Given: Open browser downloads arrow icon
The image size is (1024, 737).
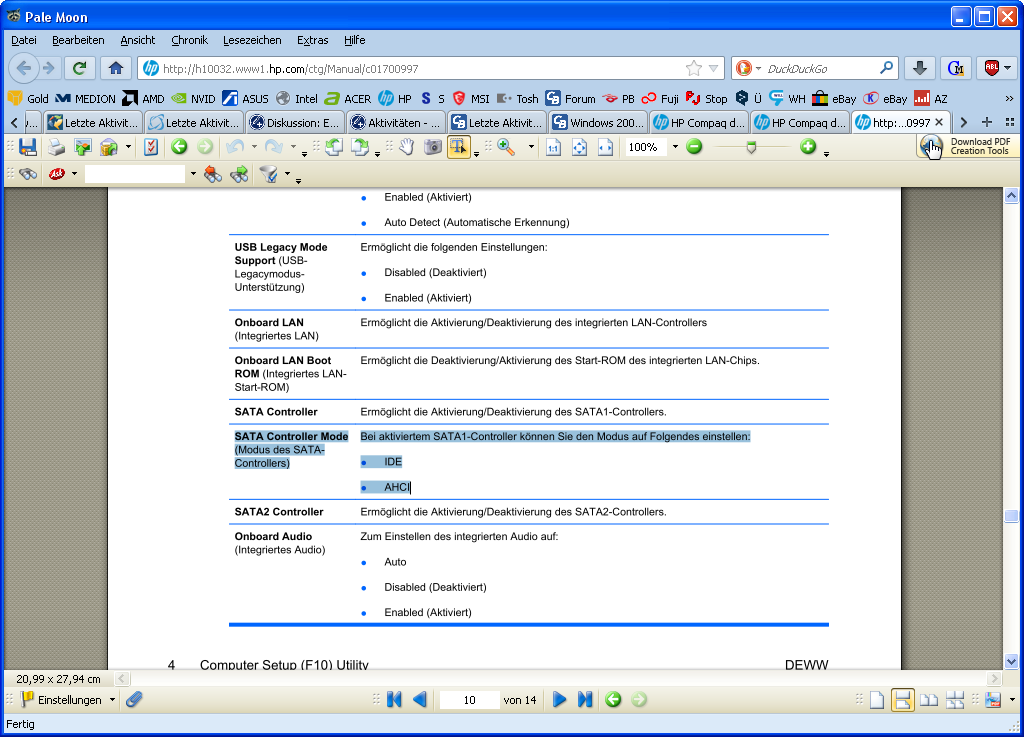Looking at the screenshot, I should [920, 68].
